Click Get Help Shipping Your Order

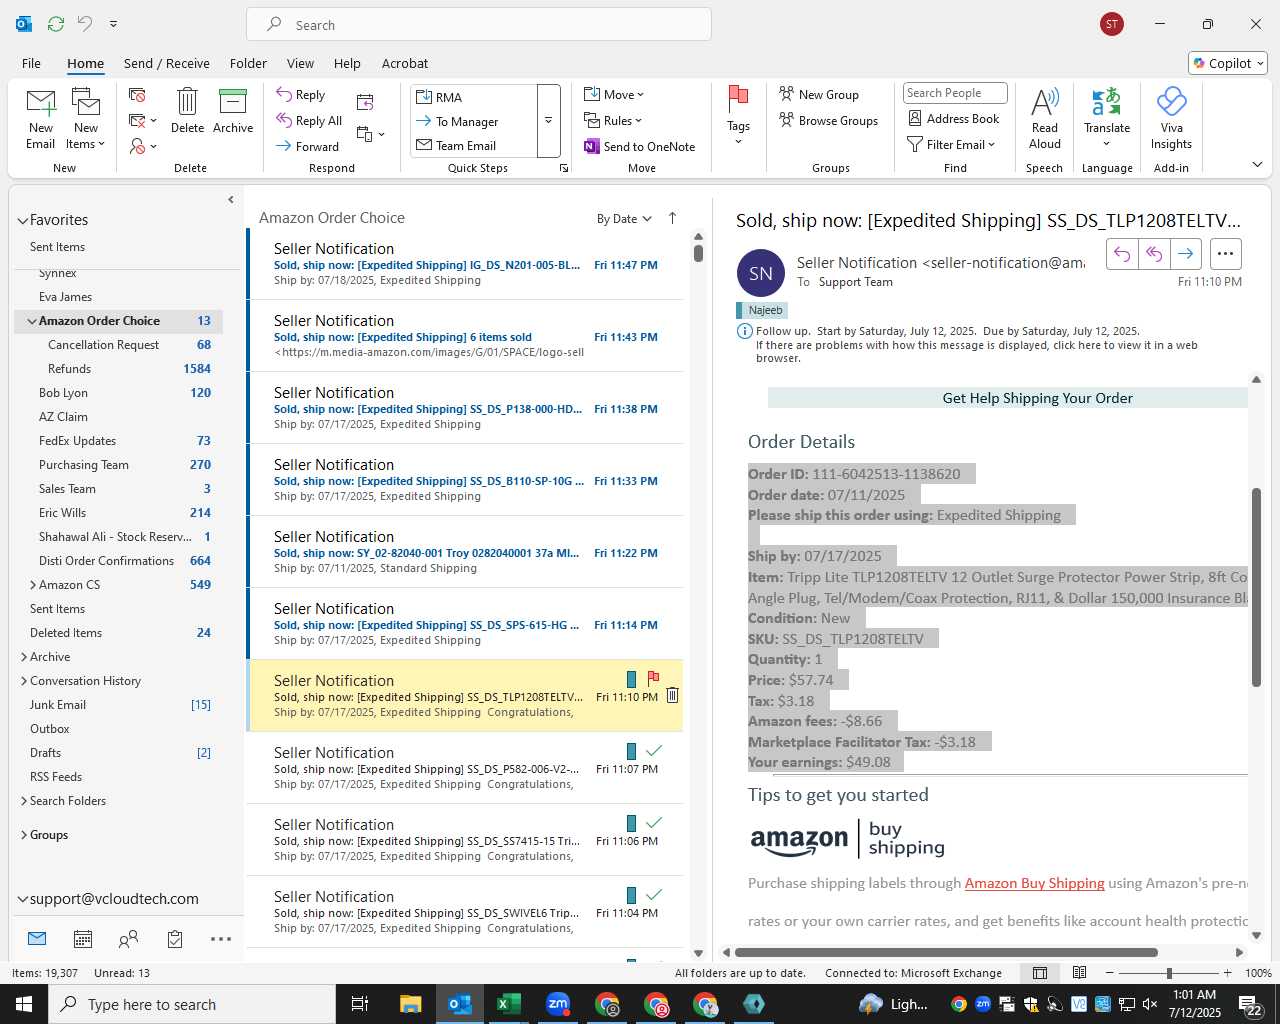pos(1037,398)
